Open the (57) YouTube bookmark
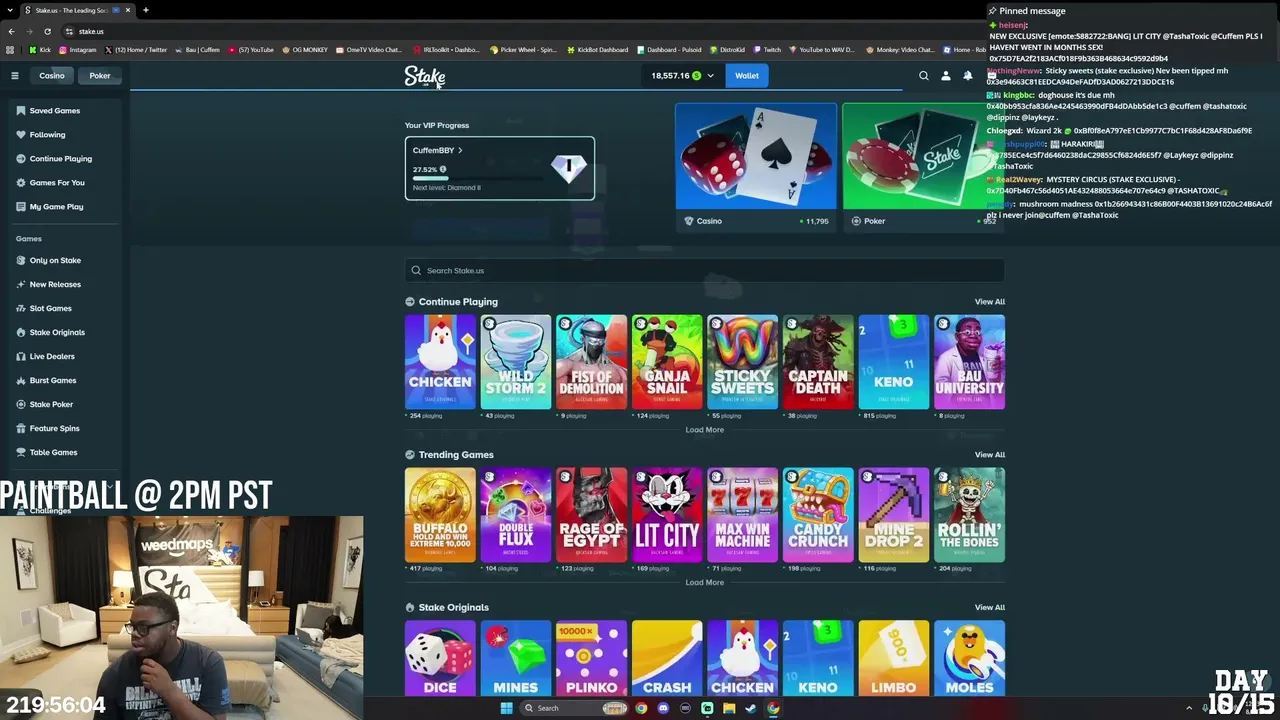Screen dimensions: 1280x720 pyautogui.click(x=251, y=50)
